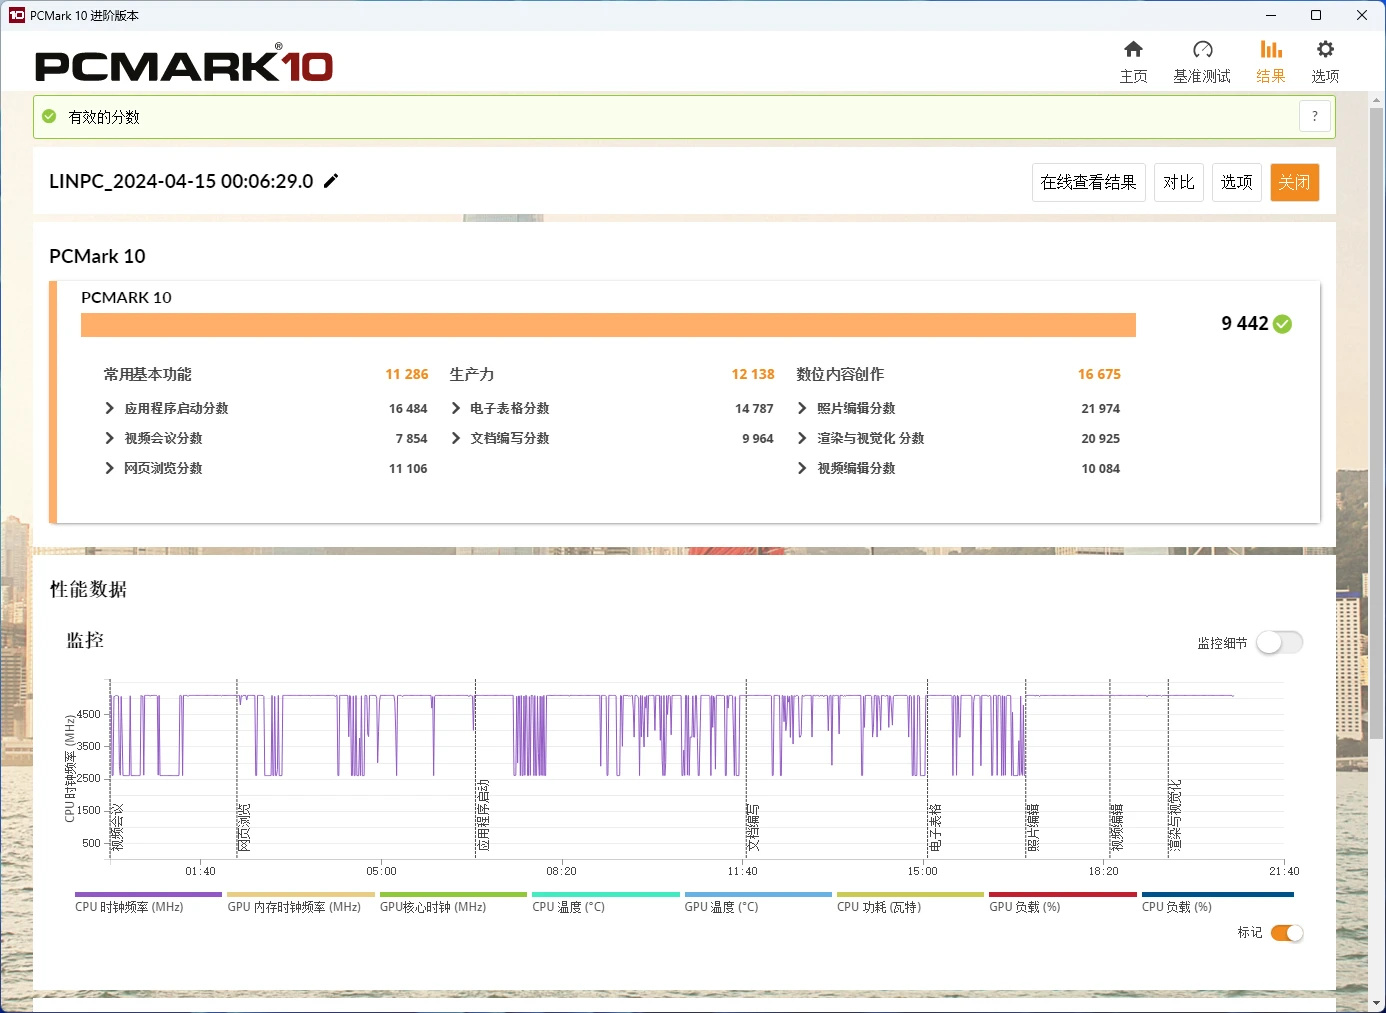Open the question mark help button
The width and height of the screenshot is (1386, 1013).
tap(1315, 116)
